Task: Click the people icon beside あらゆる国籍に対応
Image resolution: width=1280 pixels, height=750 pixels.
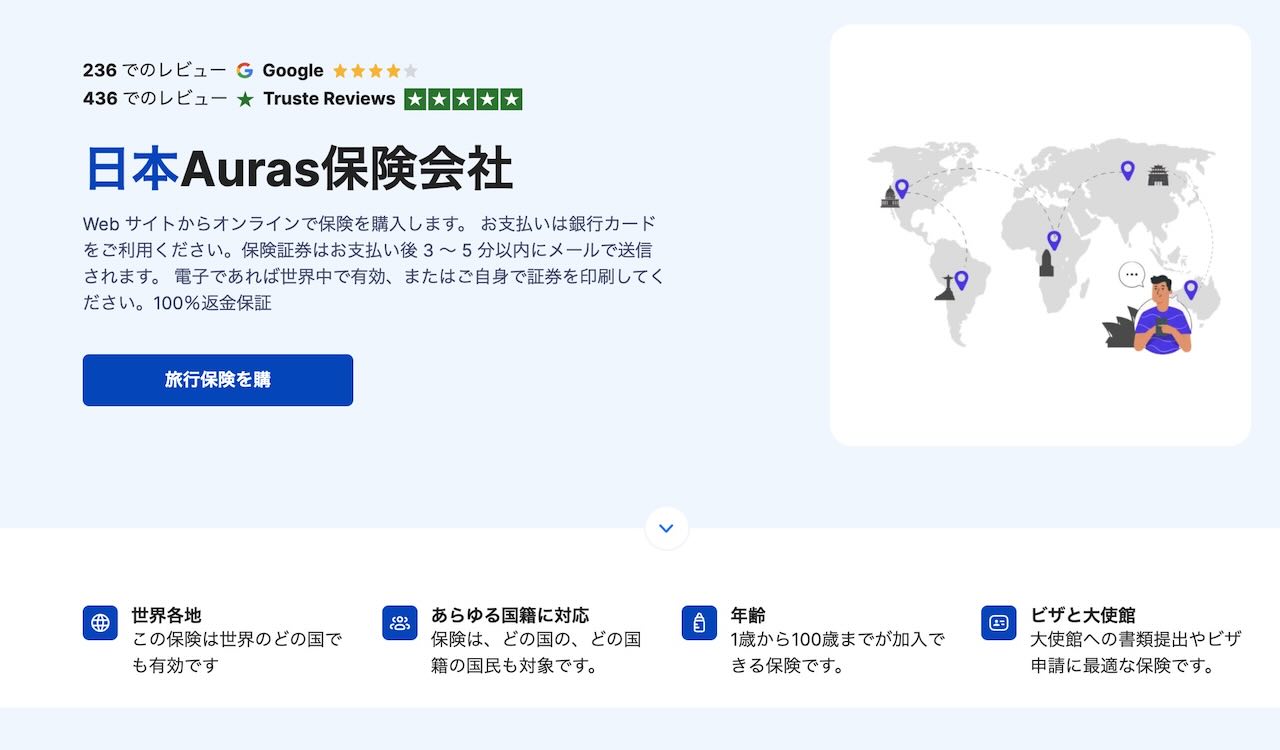Action: [400, 623]
